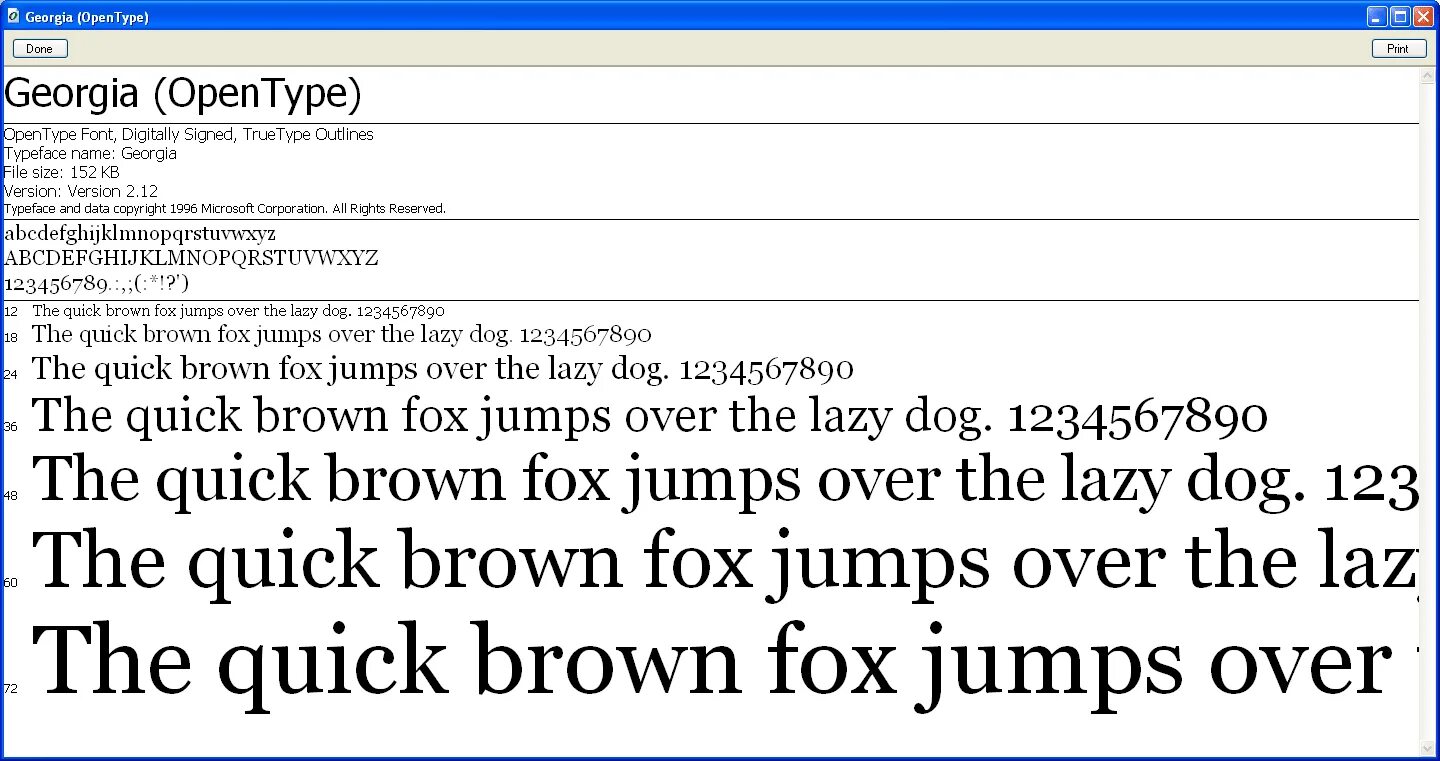Click the digits and punctuation sample line

(97, 283)
